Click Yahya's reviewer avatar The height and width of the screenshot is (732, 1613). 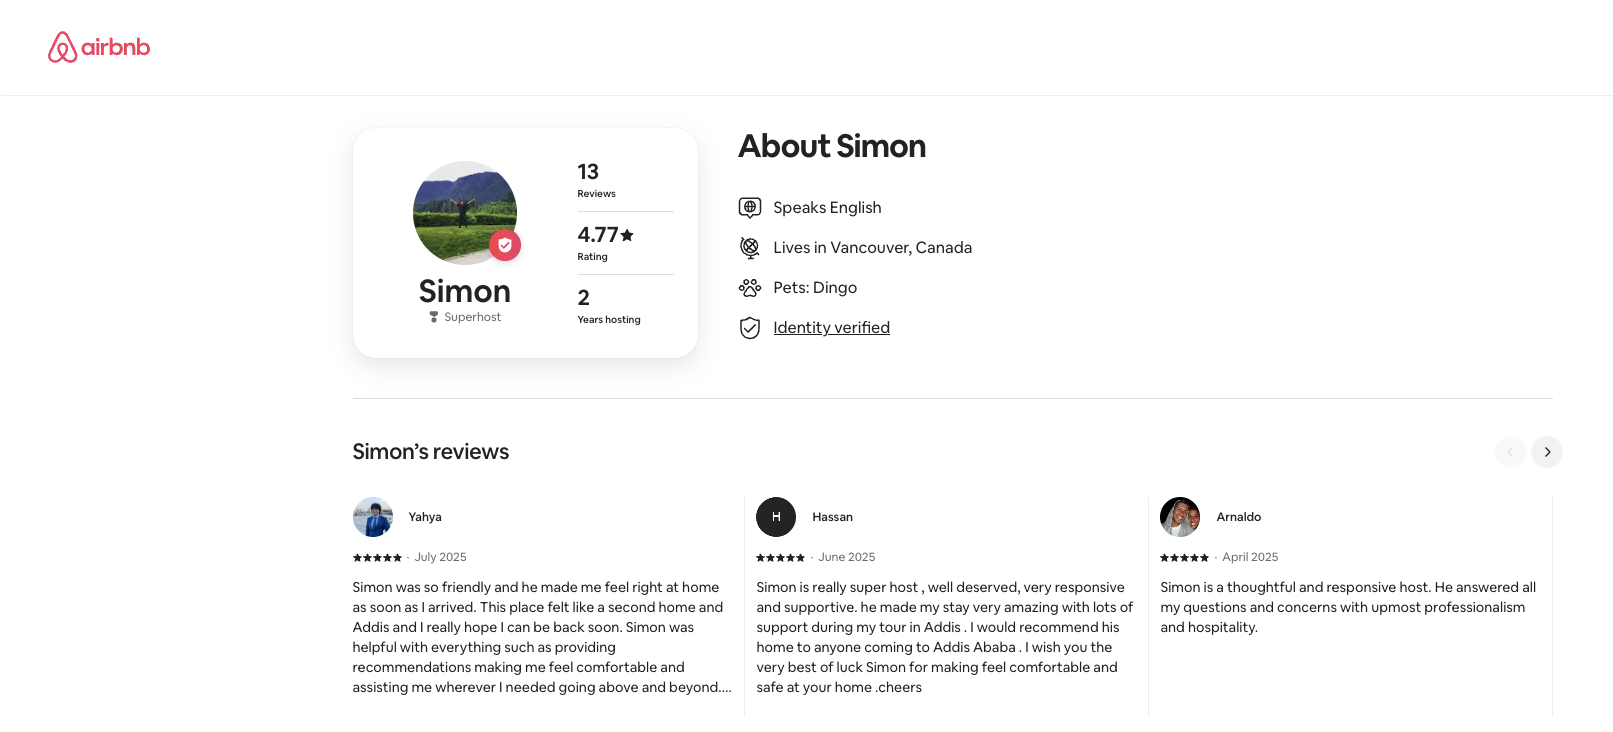click(373, 517)
